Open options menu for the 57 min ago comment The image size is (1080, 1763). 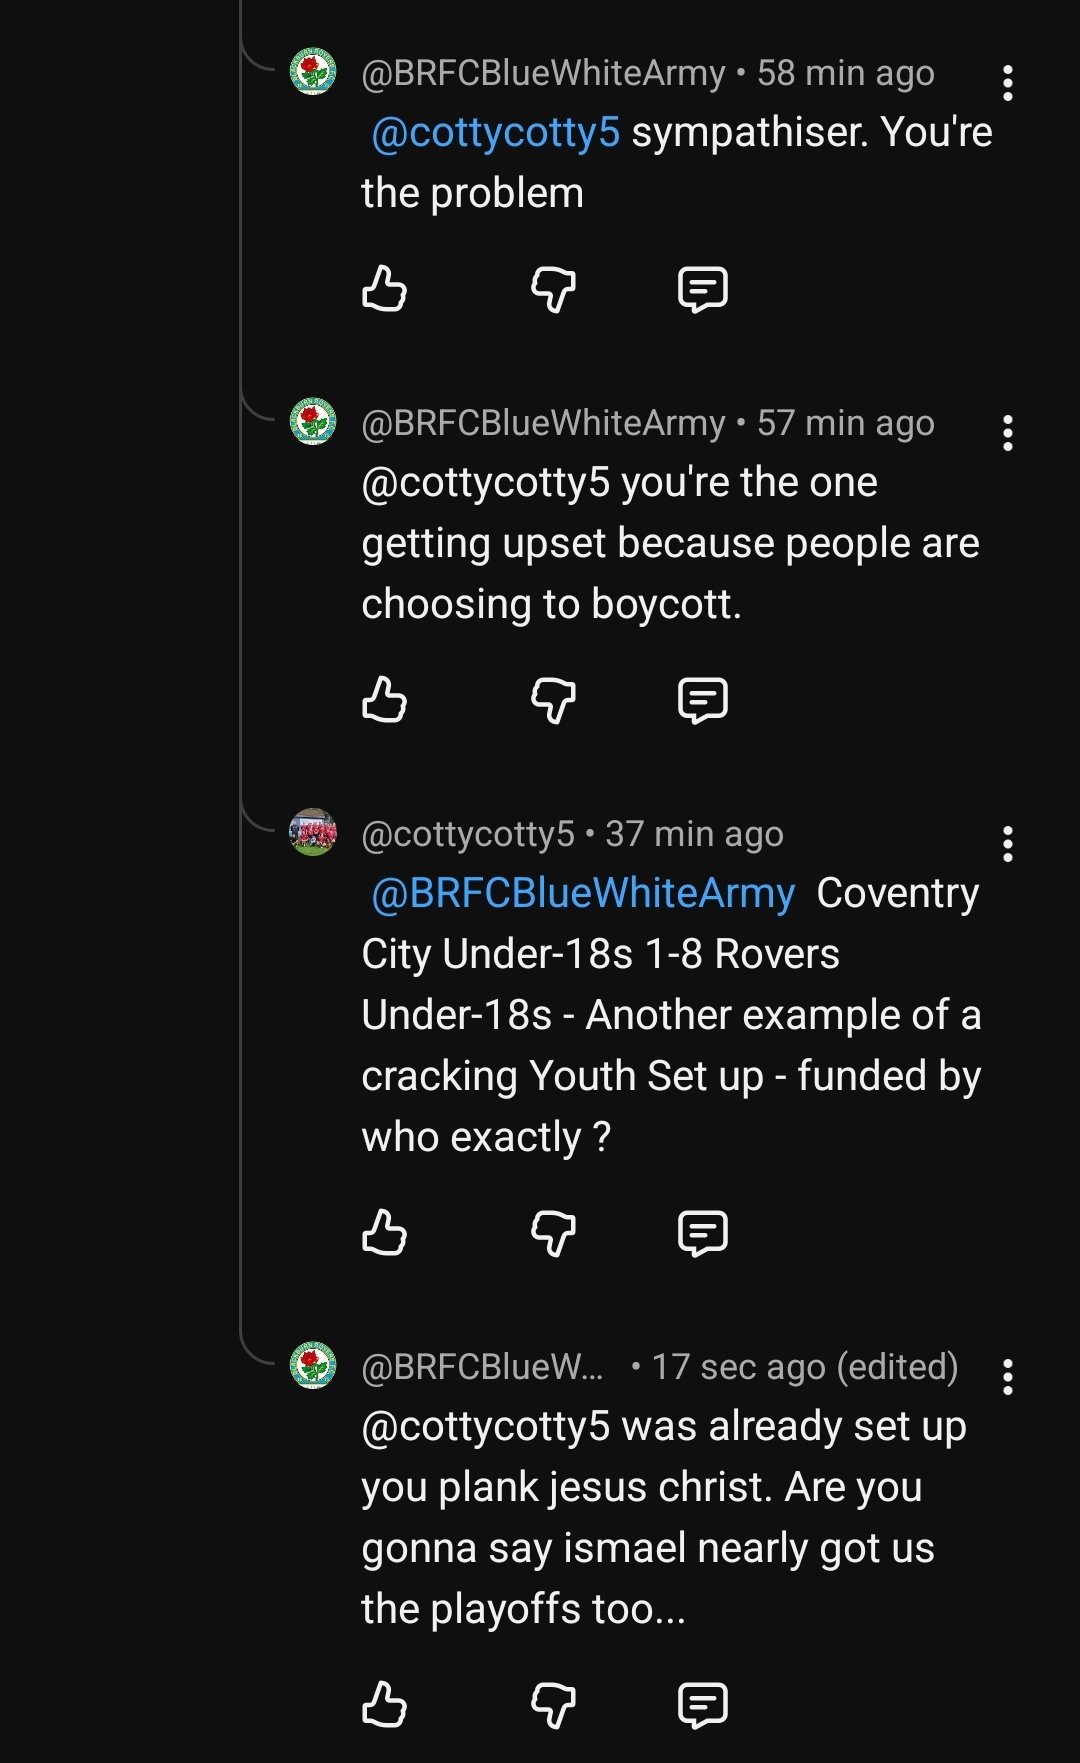[x=1008, y=433]
